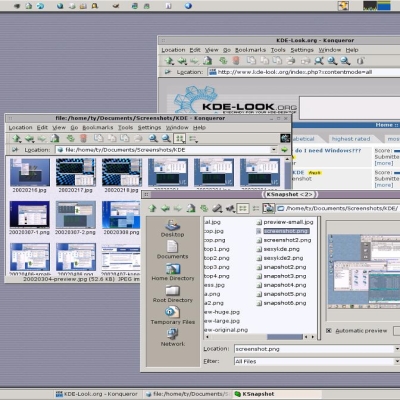
Task: Click KDE-LOOK.ORG logo on the web page
Action: point(235,100)
